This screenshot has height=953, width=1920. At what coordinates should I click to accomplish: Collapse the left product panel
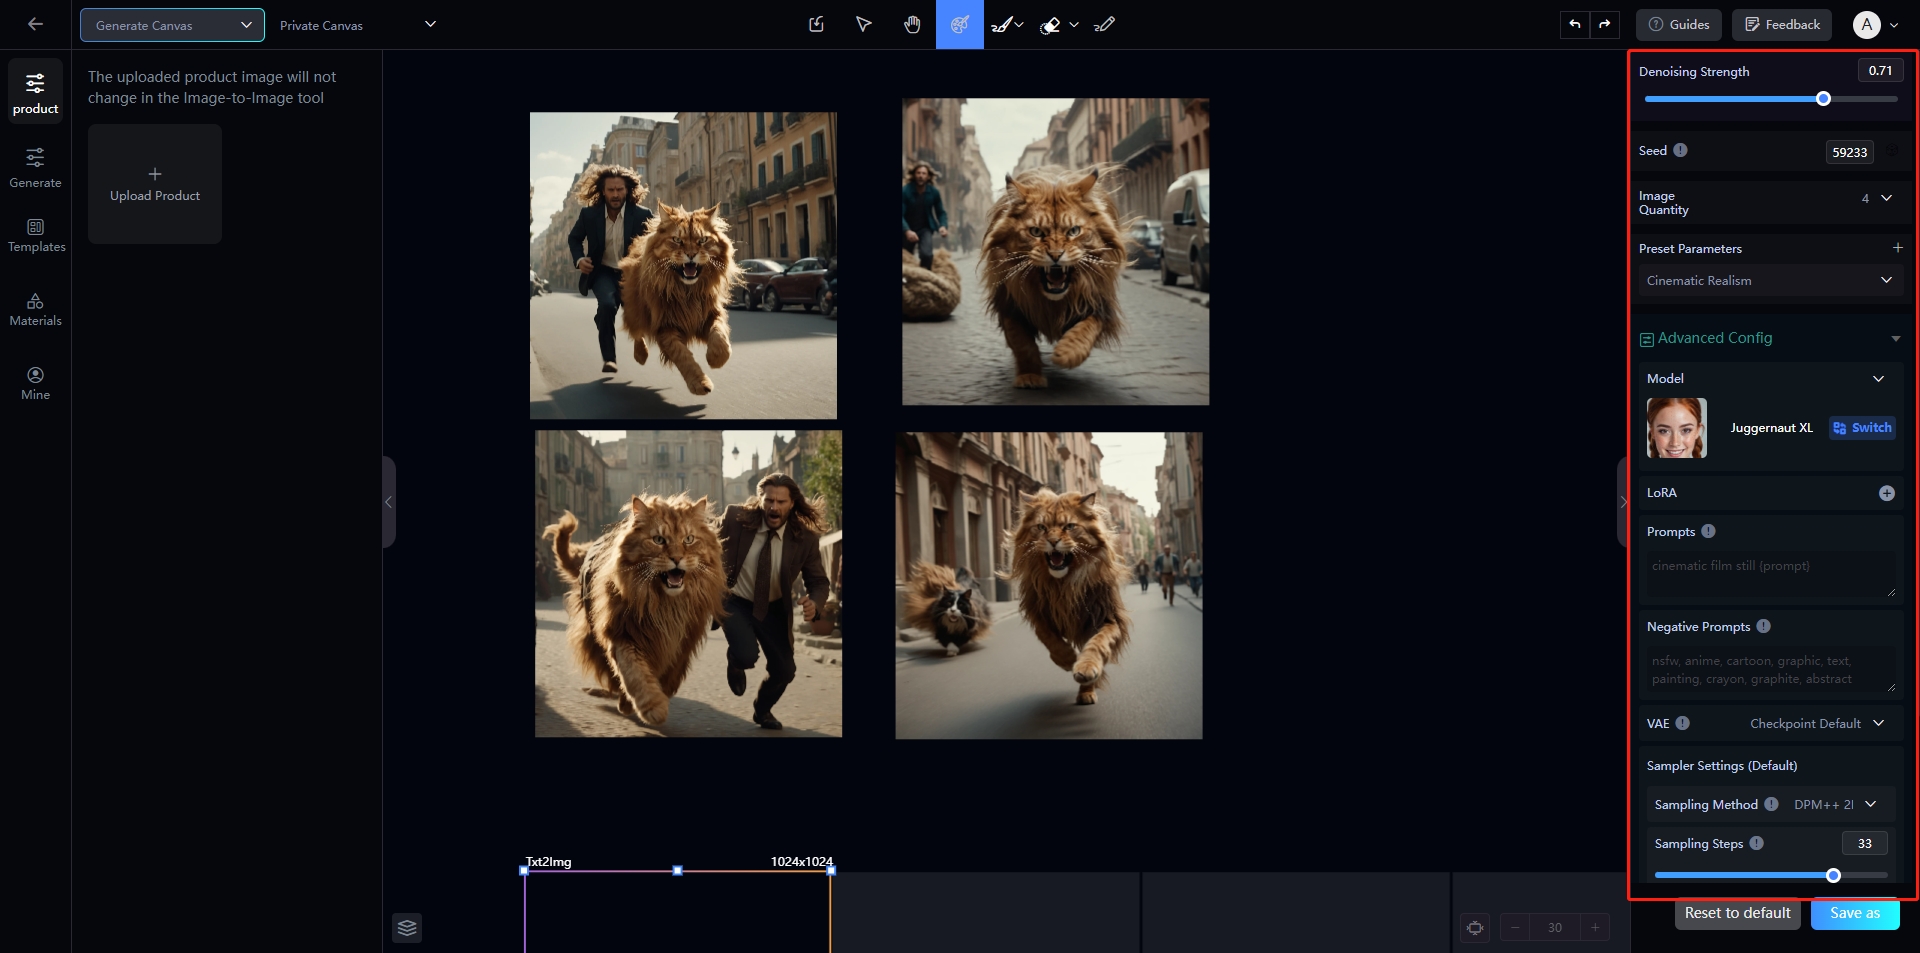[389, 502]
